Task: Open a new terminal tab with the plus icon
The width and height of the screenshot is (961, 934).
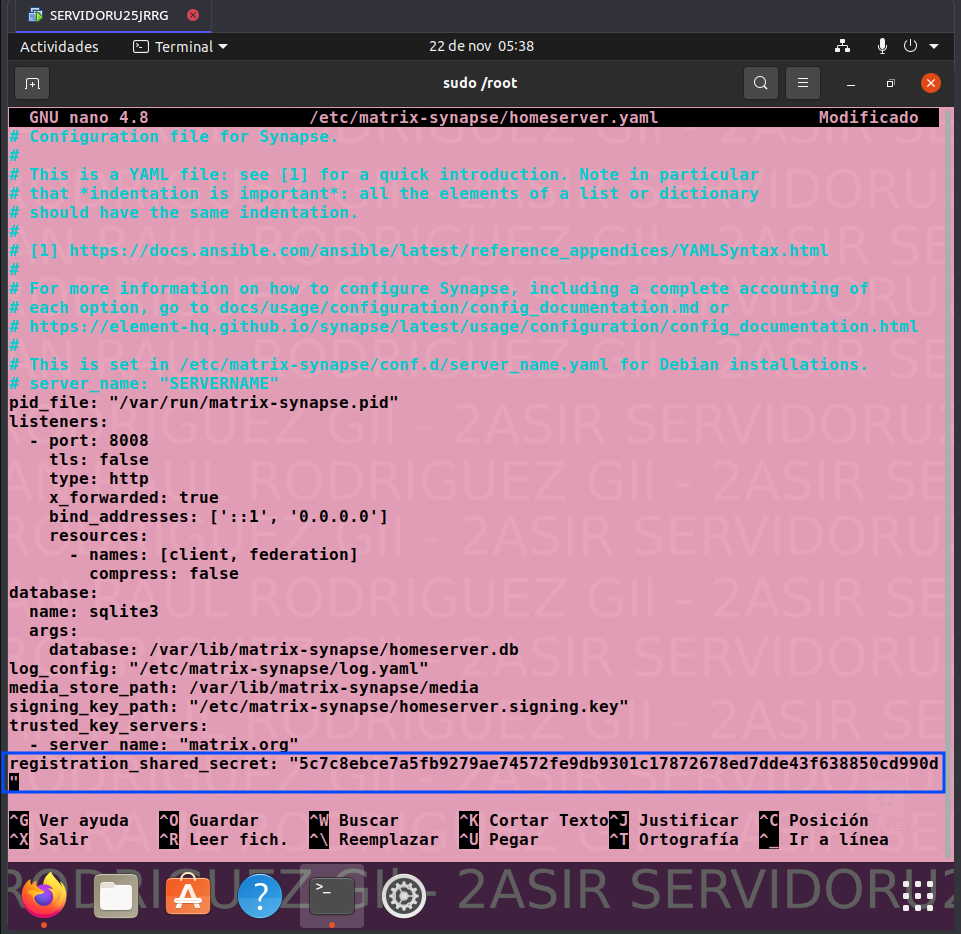Action: coord(32,83)
